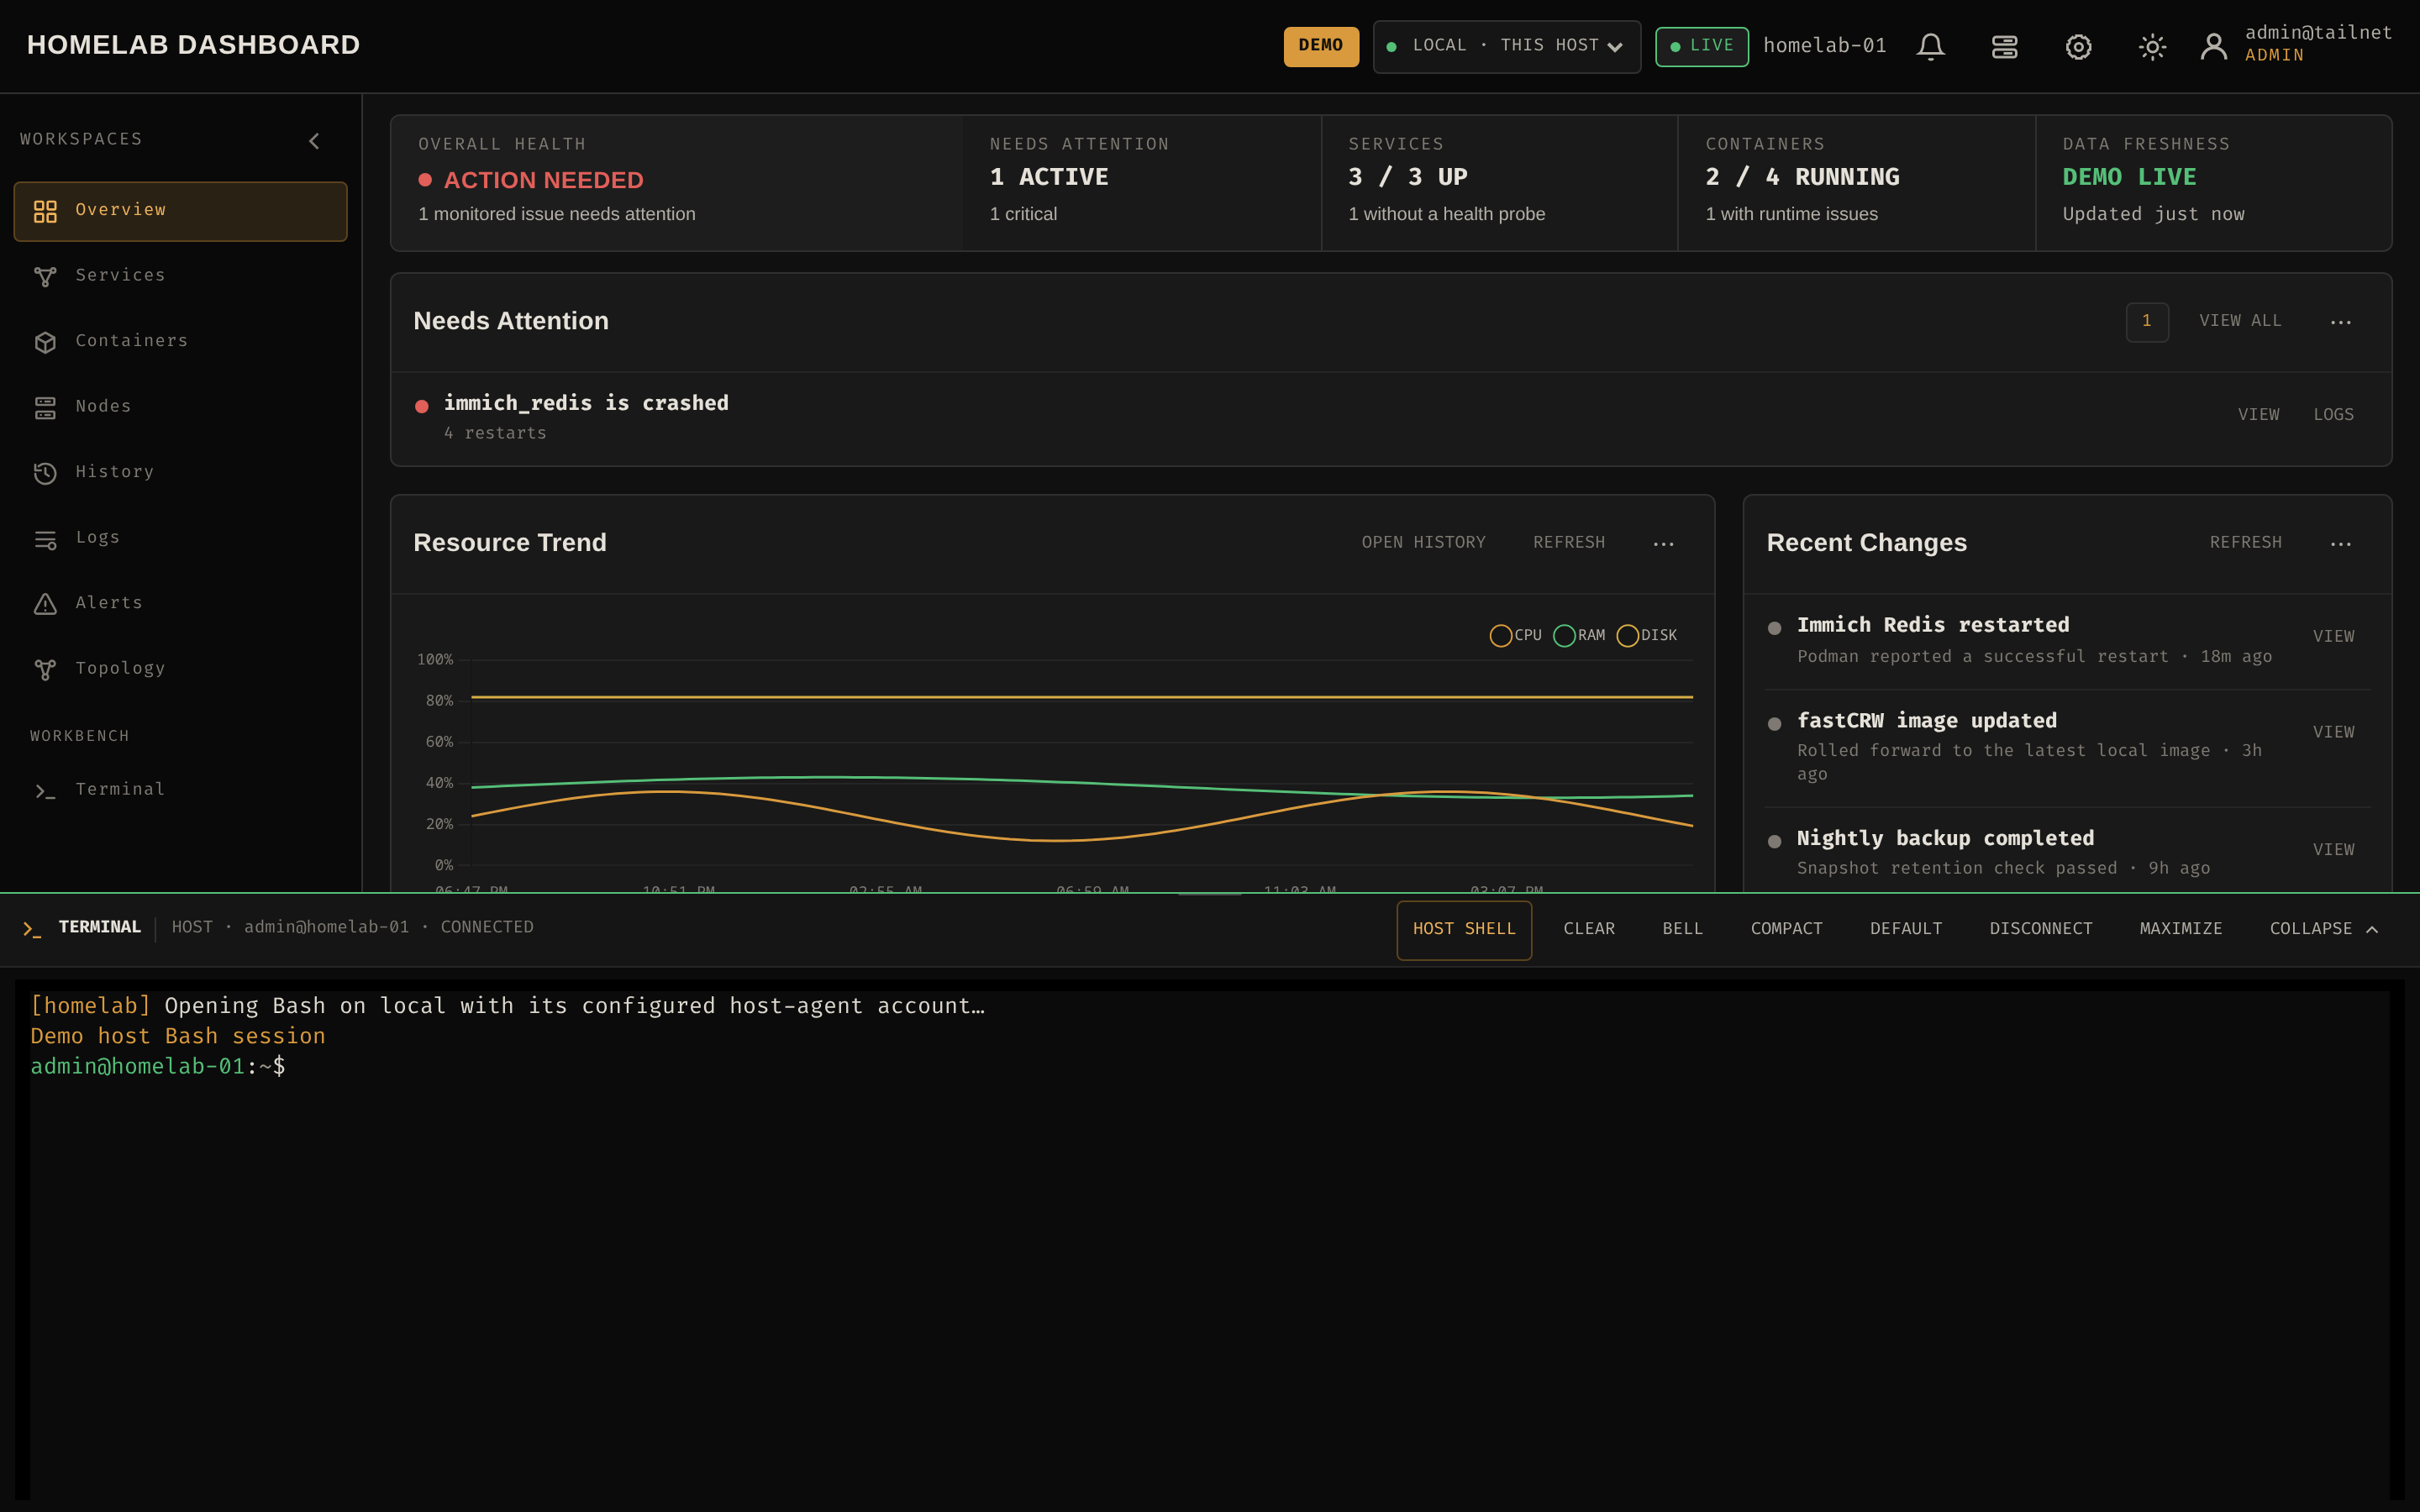Viewport: 2420px width, 1512px height.
Task: Click the Needs Attention 1 Active card
Action: coord(1141,183)
